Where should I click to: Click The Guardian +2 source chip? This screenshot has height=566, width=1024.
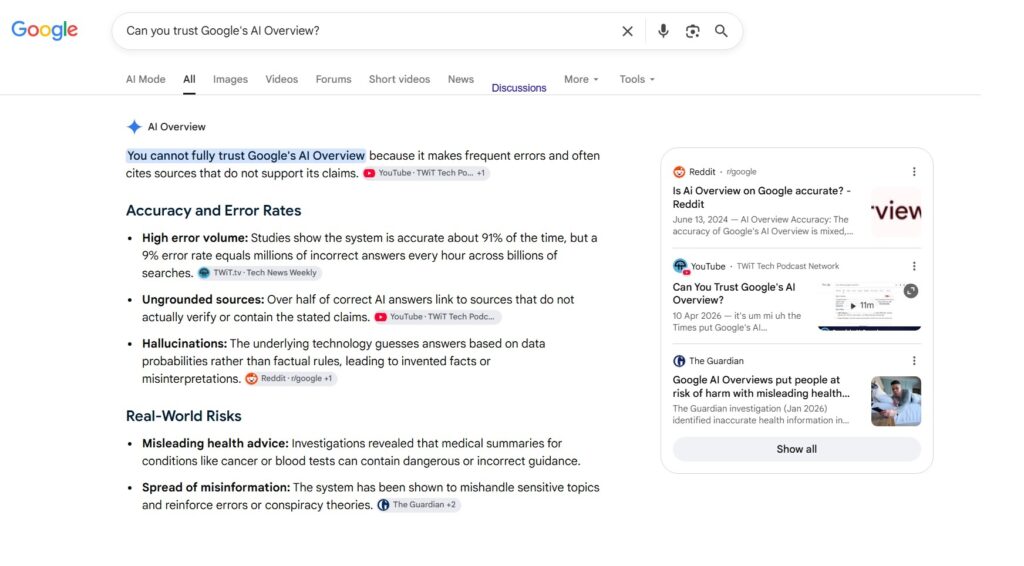click(x=418, y=505)
